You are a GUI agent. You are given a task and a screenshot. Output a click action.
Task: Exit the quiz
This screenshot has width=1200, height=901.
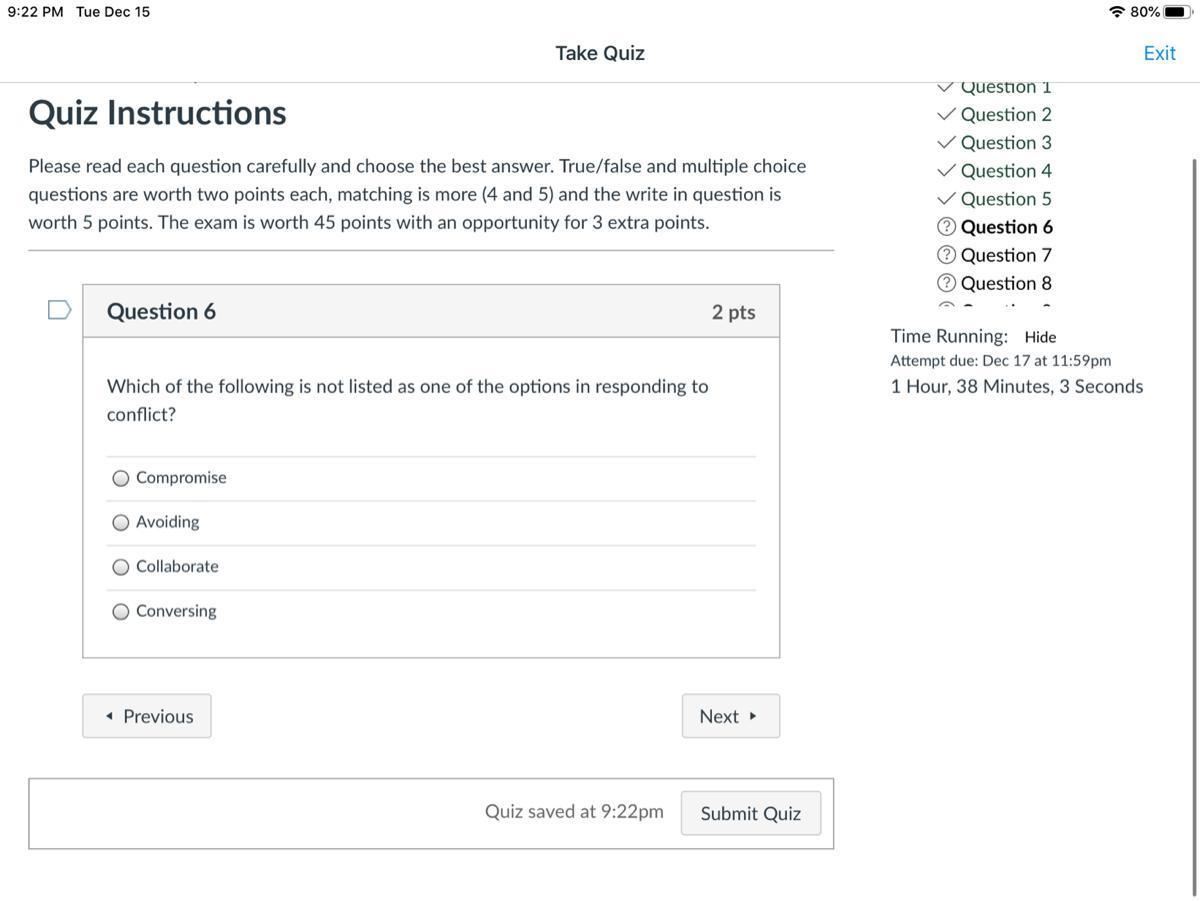point(1159,53)
